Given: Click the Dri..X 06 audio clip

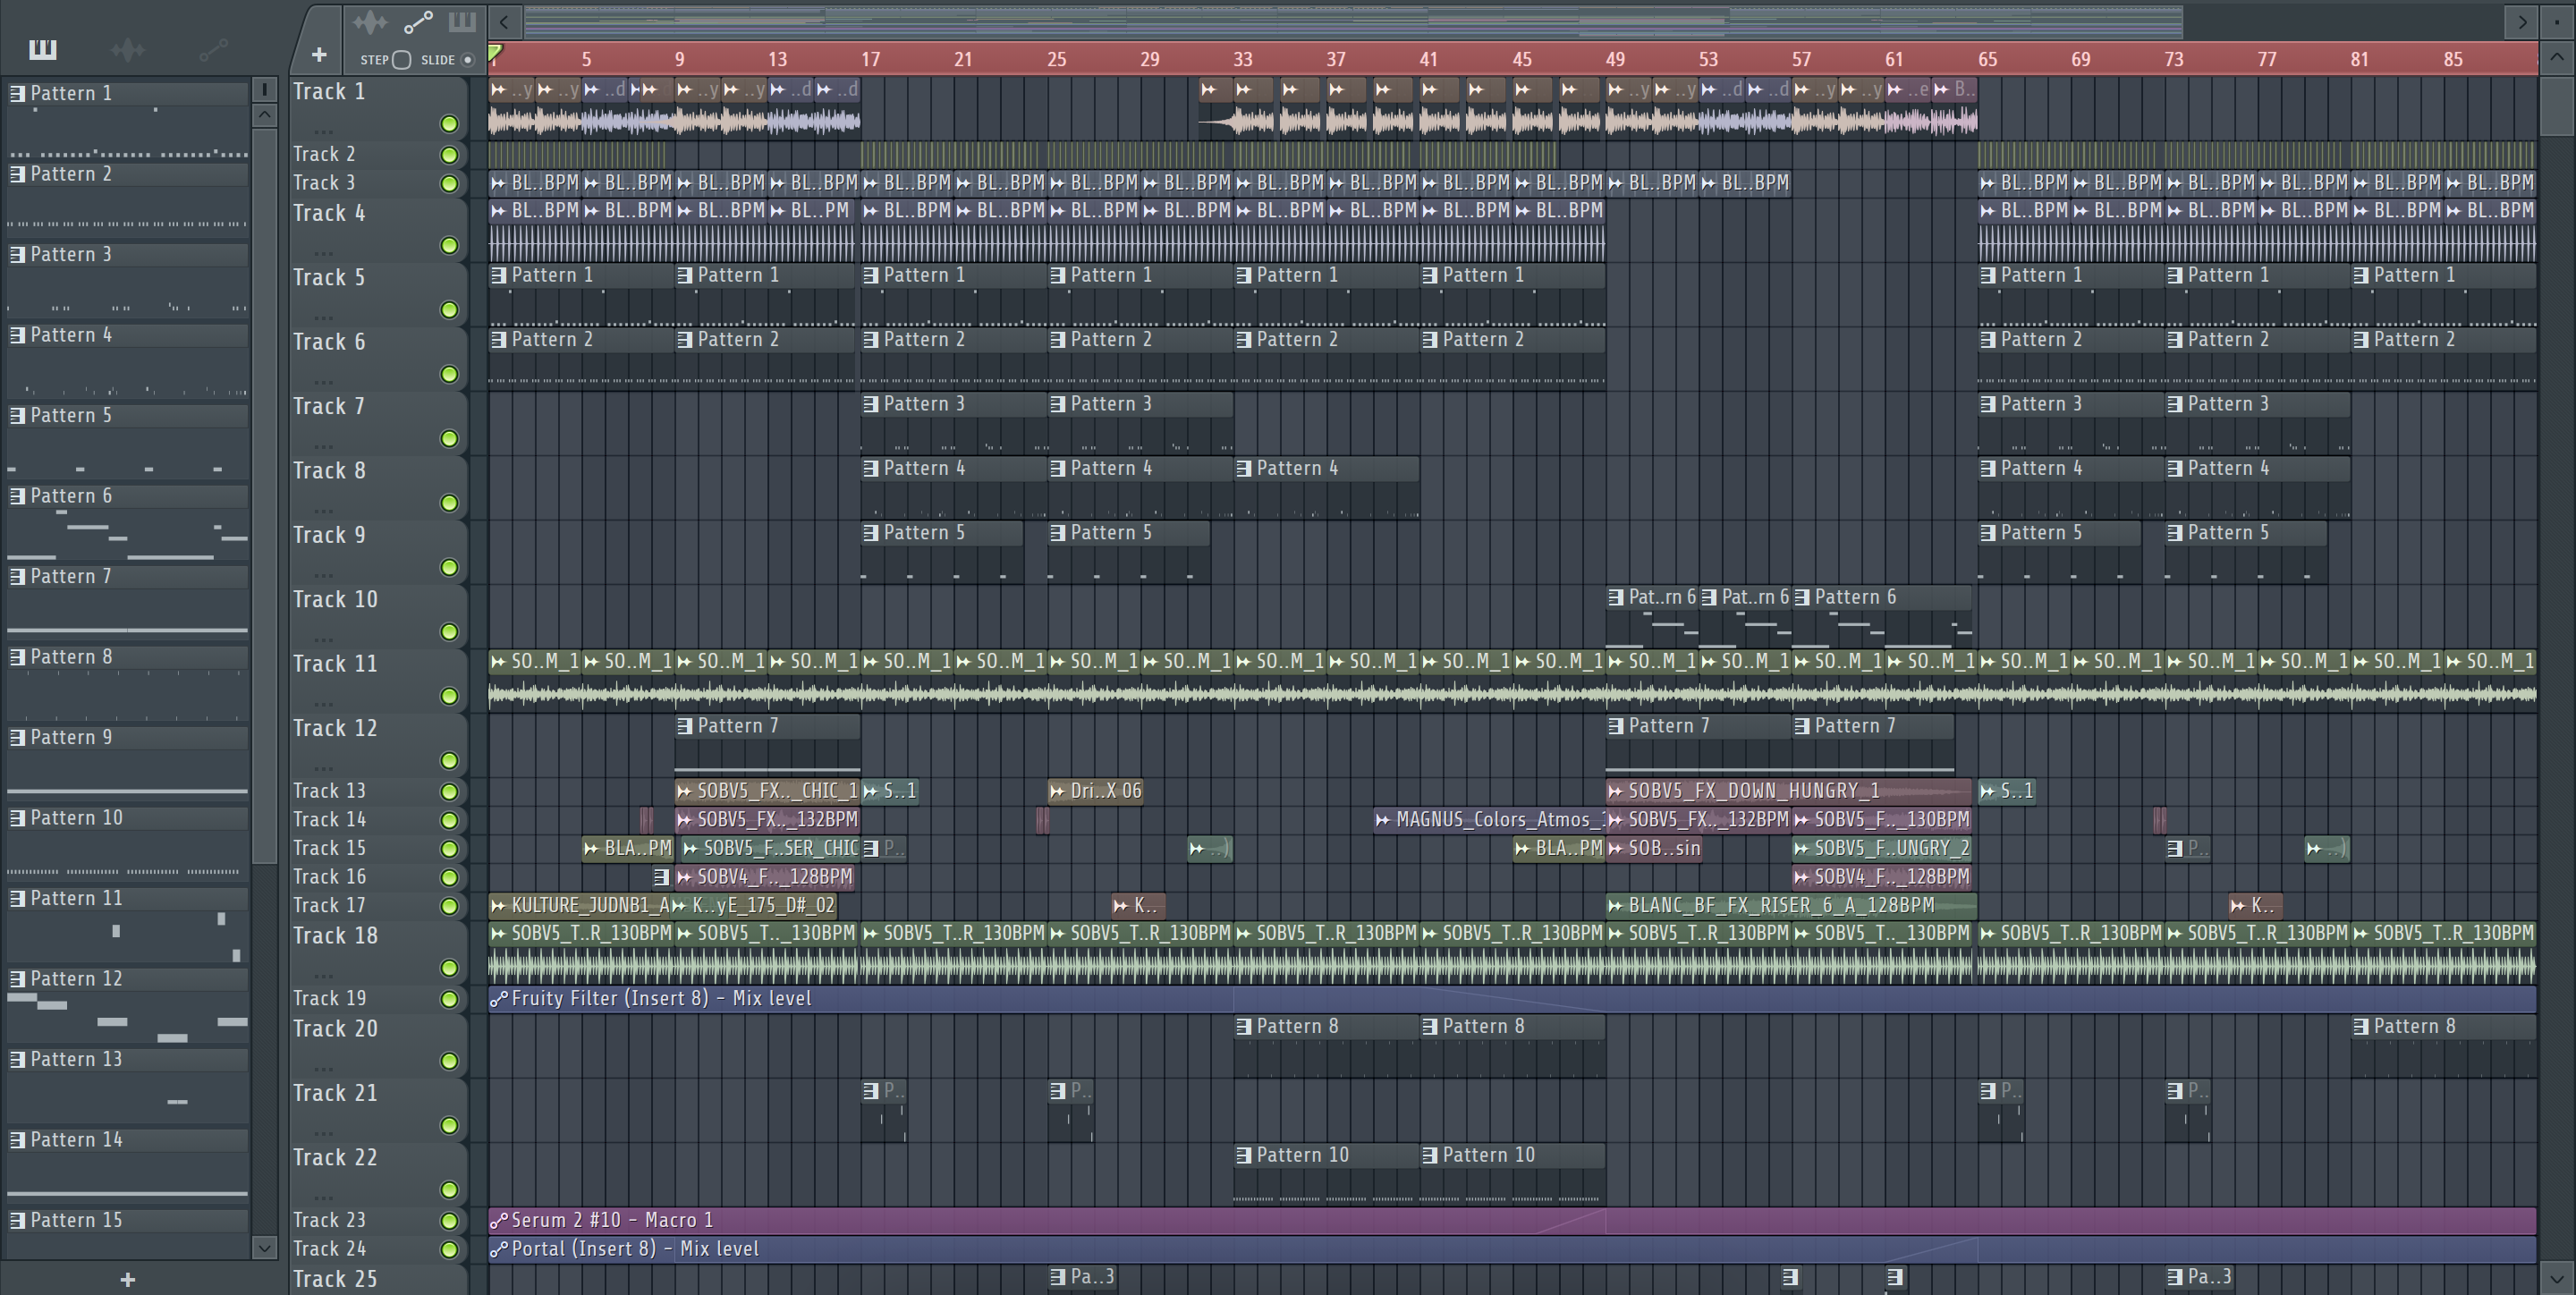Looking at the screenshot, I should (1095, 791).
